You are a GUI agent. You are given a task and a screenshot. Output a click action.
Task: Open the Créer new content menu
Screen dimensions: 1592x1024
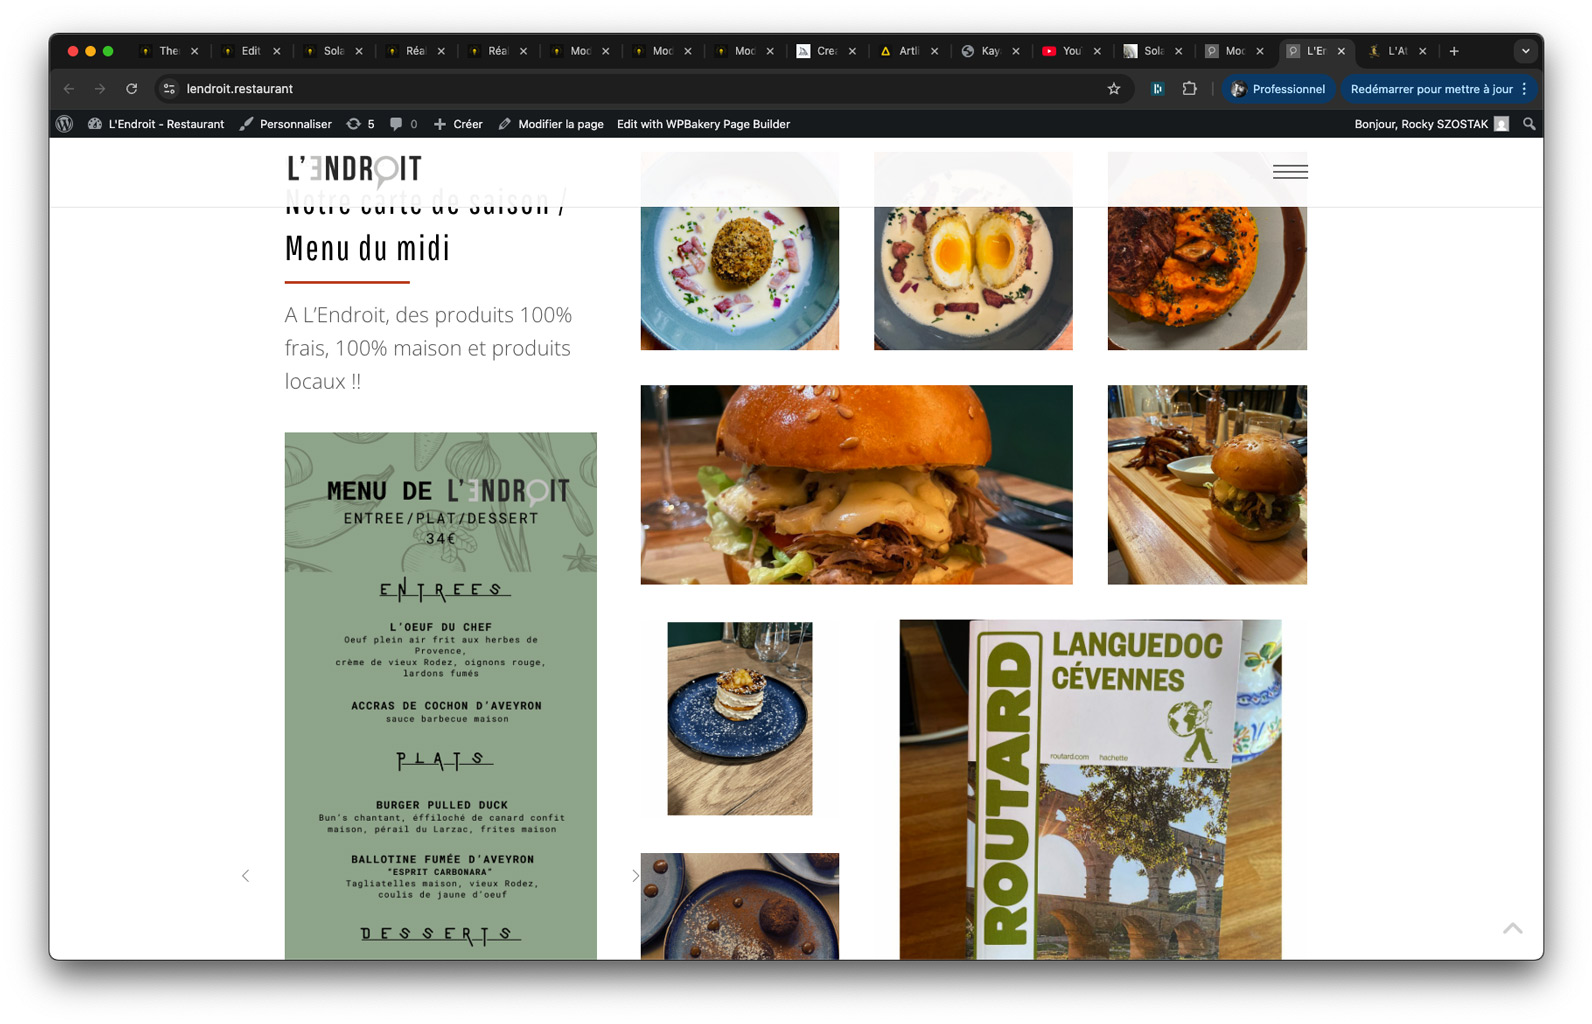coord(458,124)
